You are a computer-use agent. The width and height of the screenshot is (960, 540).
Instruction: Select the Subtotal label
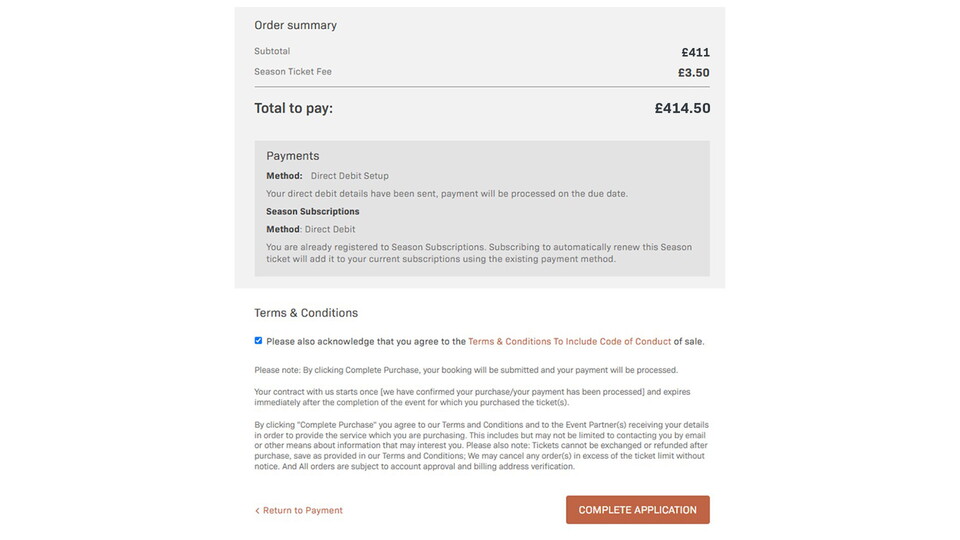point(272,51)
